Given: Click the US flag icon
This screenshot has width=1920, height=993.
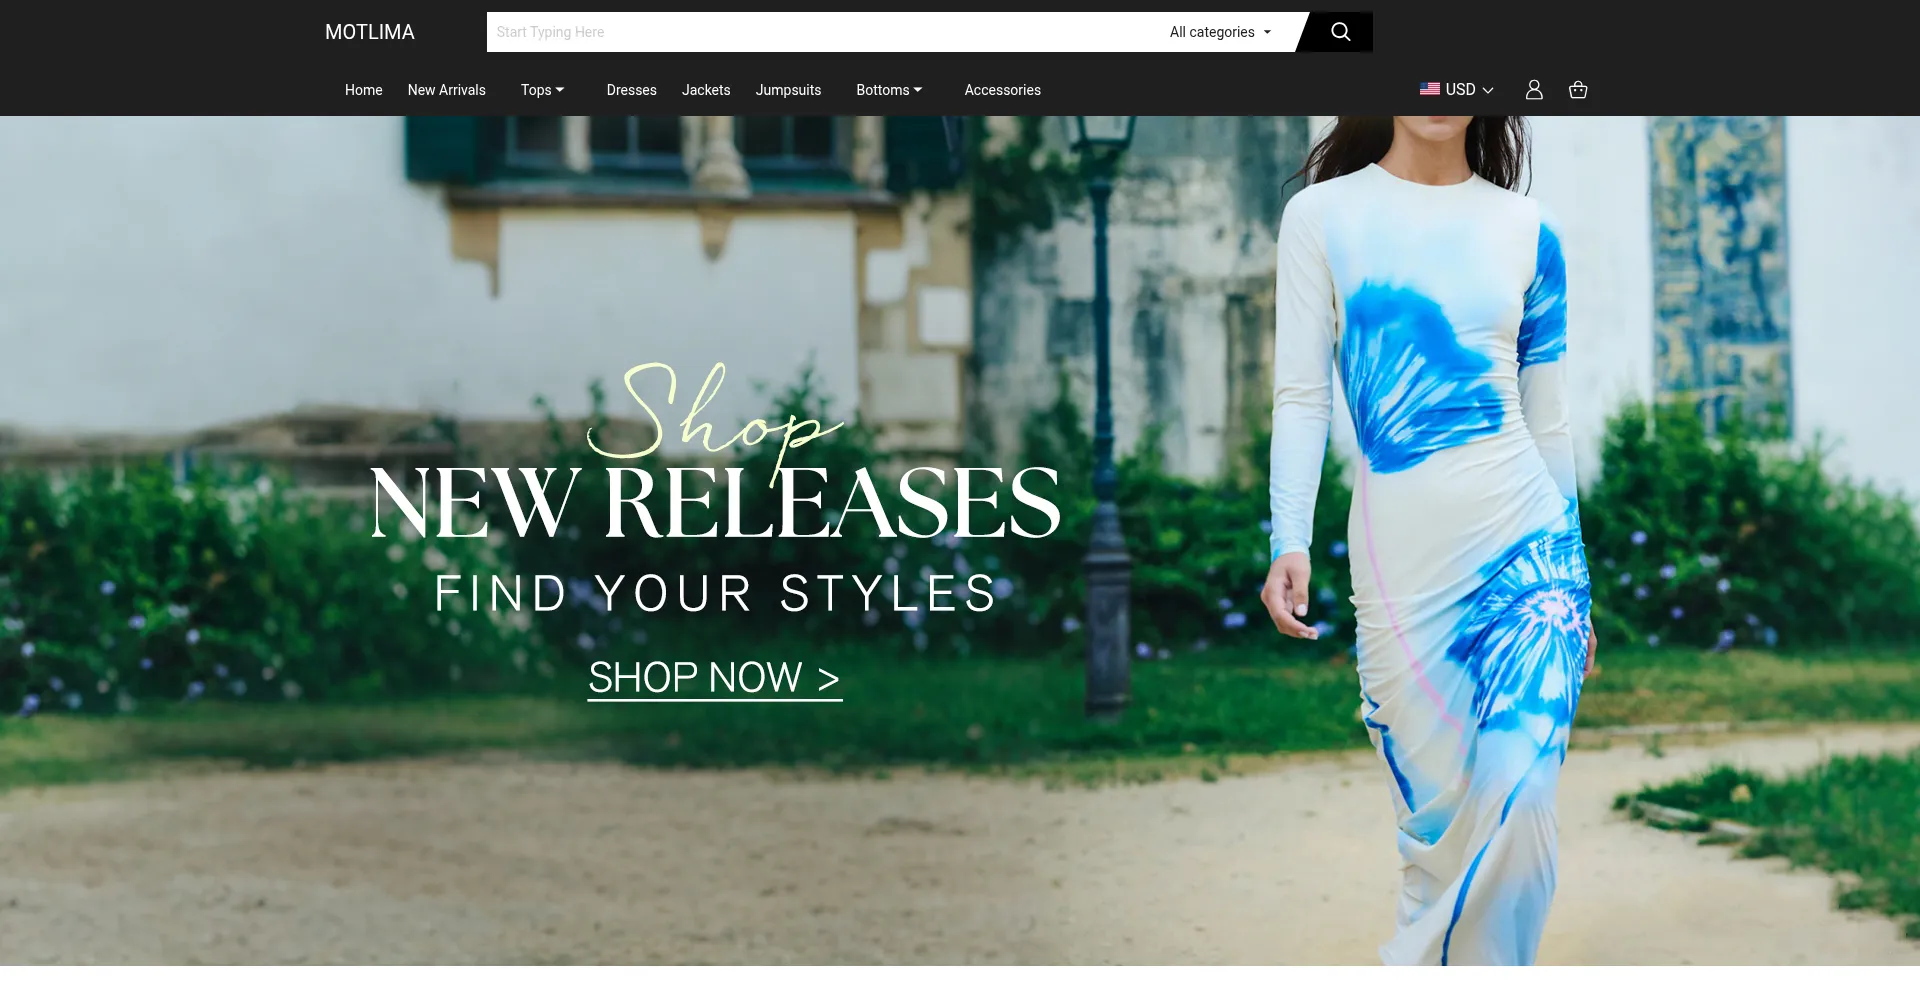Looking at the screenshot, I should 1430,89.
